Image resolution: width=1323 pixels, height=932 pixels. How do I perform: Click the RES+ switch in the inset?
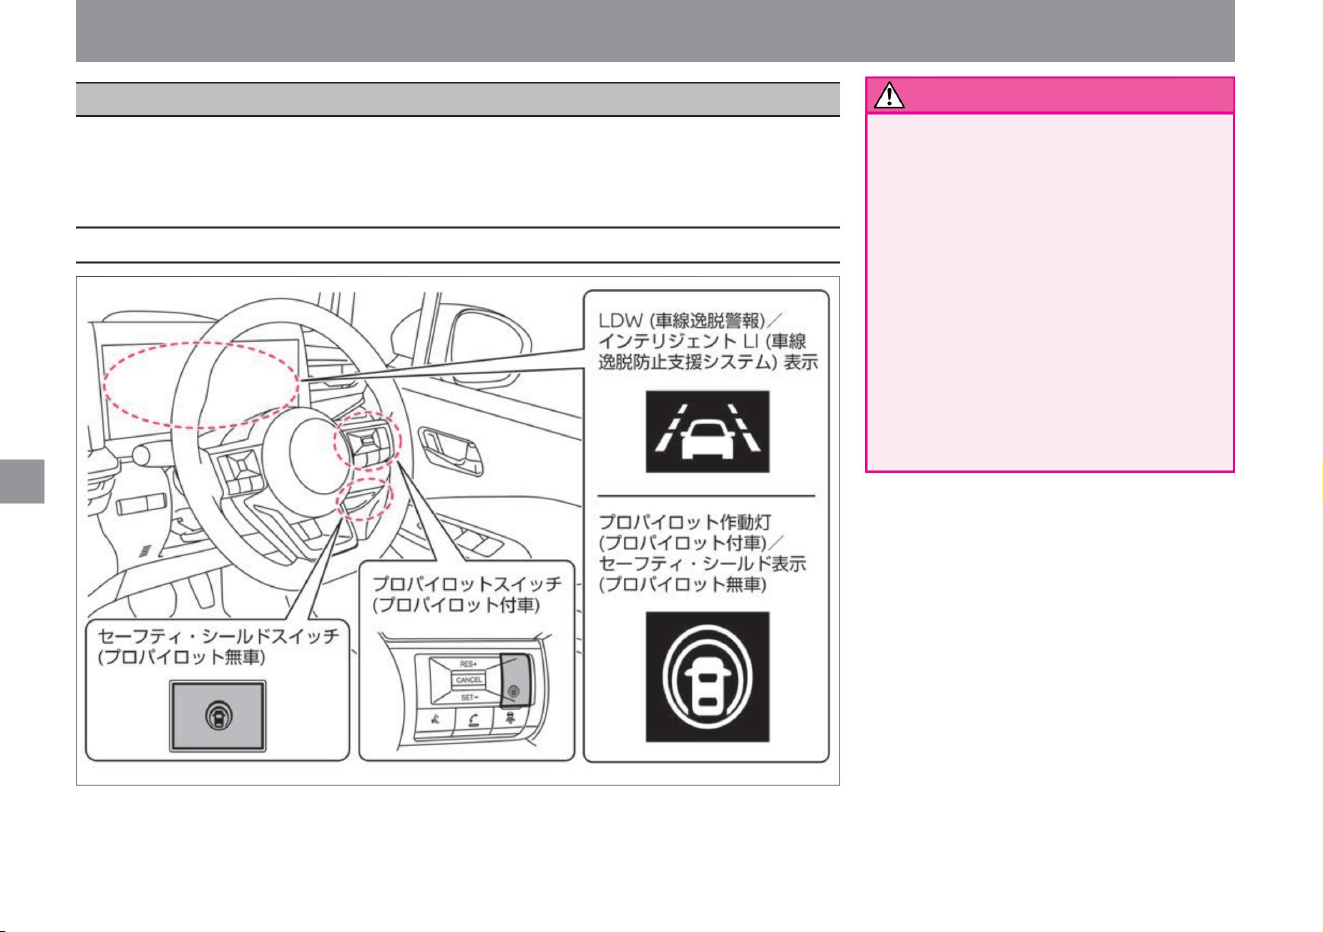tap(469, 664)
